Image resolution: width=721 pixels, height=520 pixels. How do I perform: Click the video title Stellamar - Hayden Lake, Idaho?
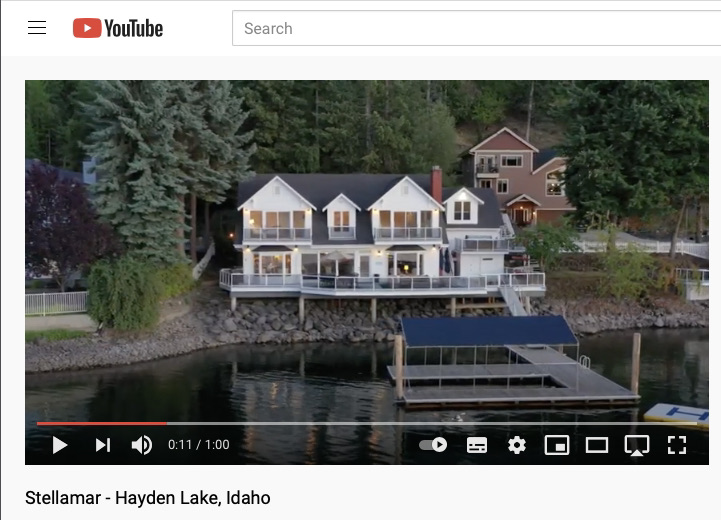[148, 498]
